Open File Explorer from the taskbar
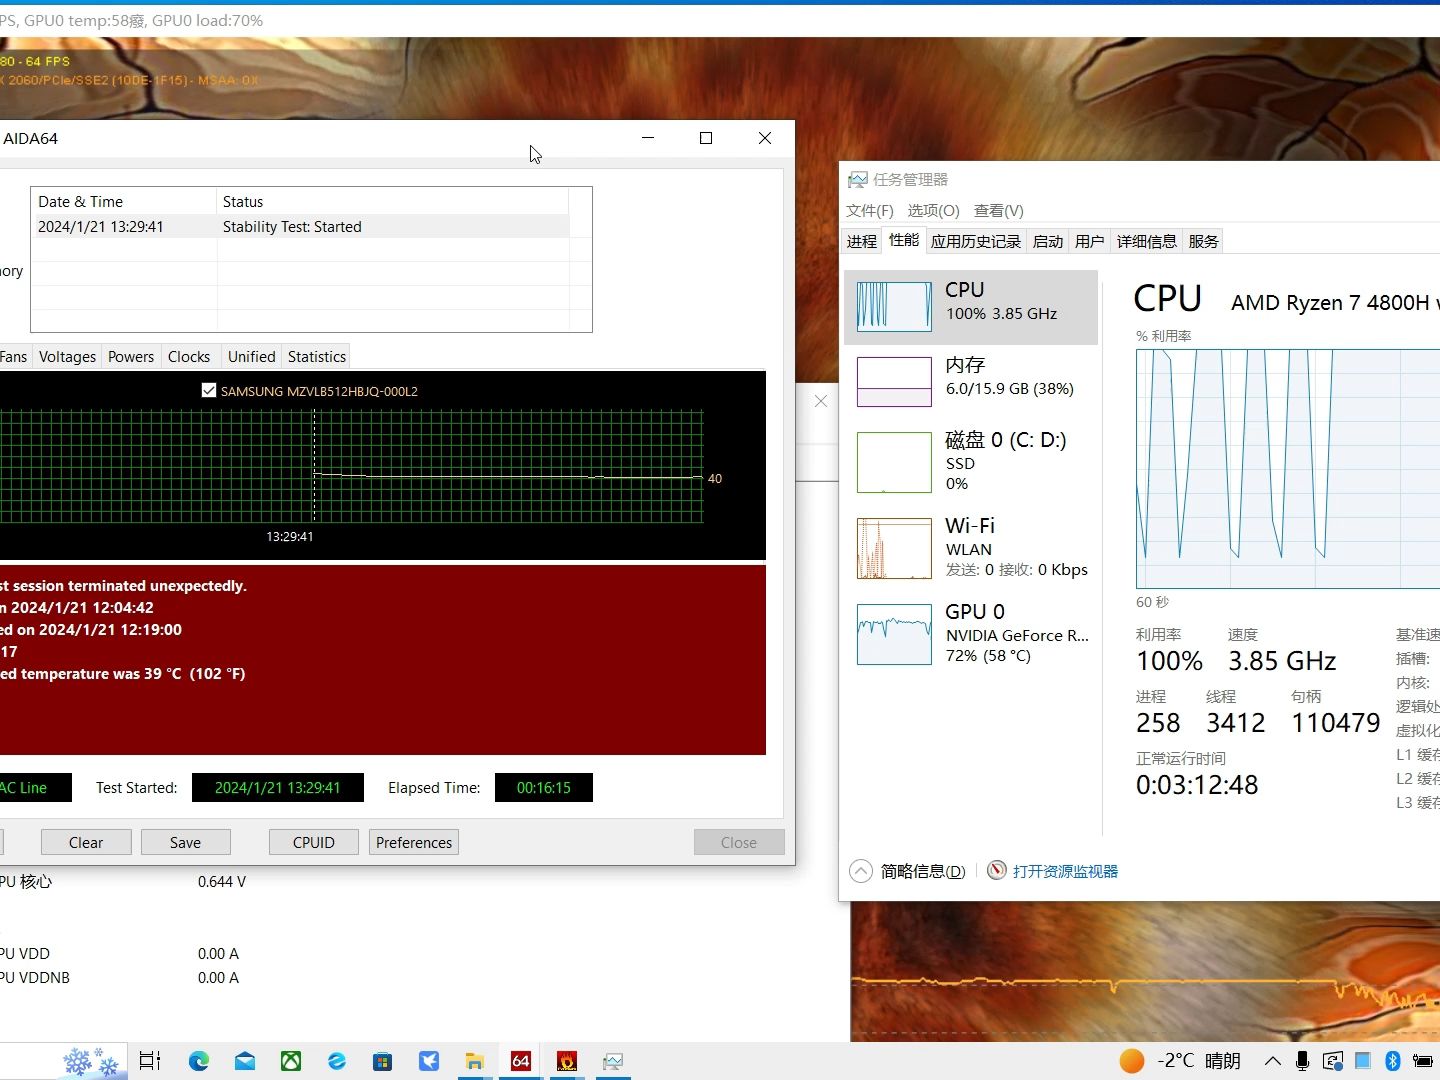 pos(475,1061)
